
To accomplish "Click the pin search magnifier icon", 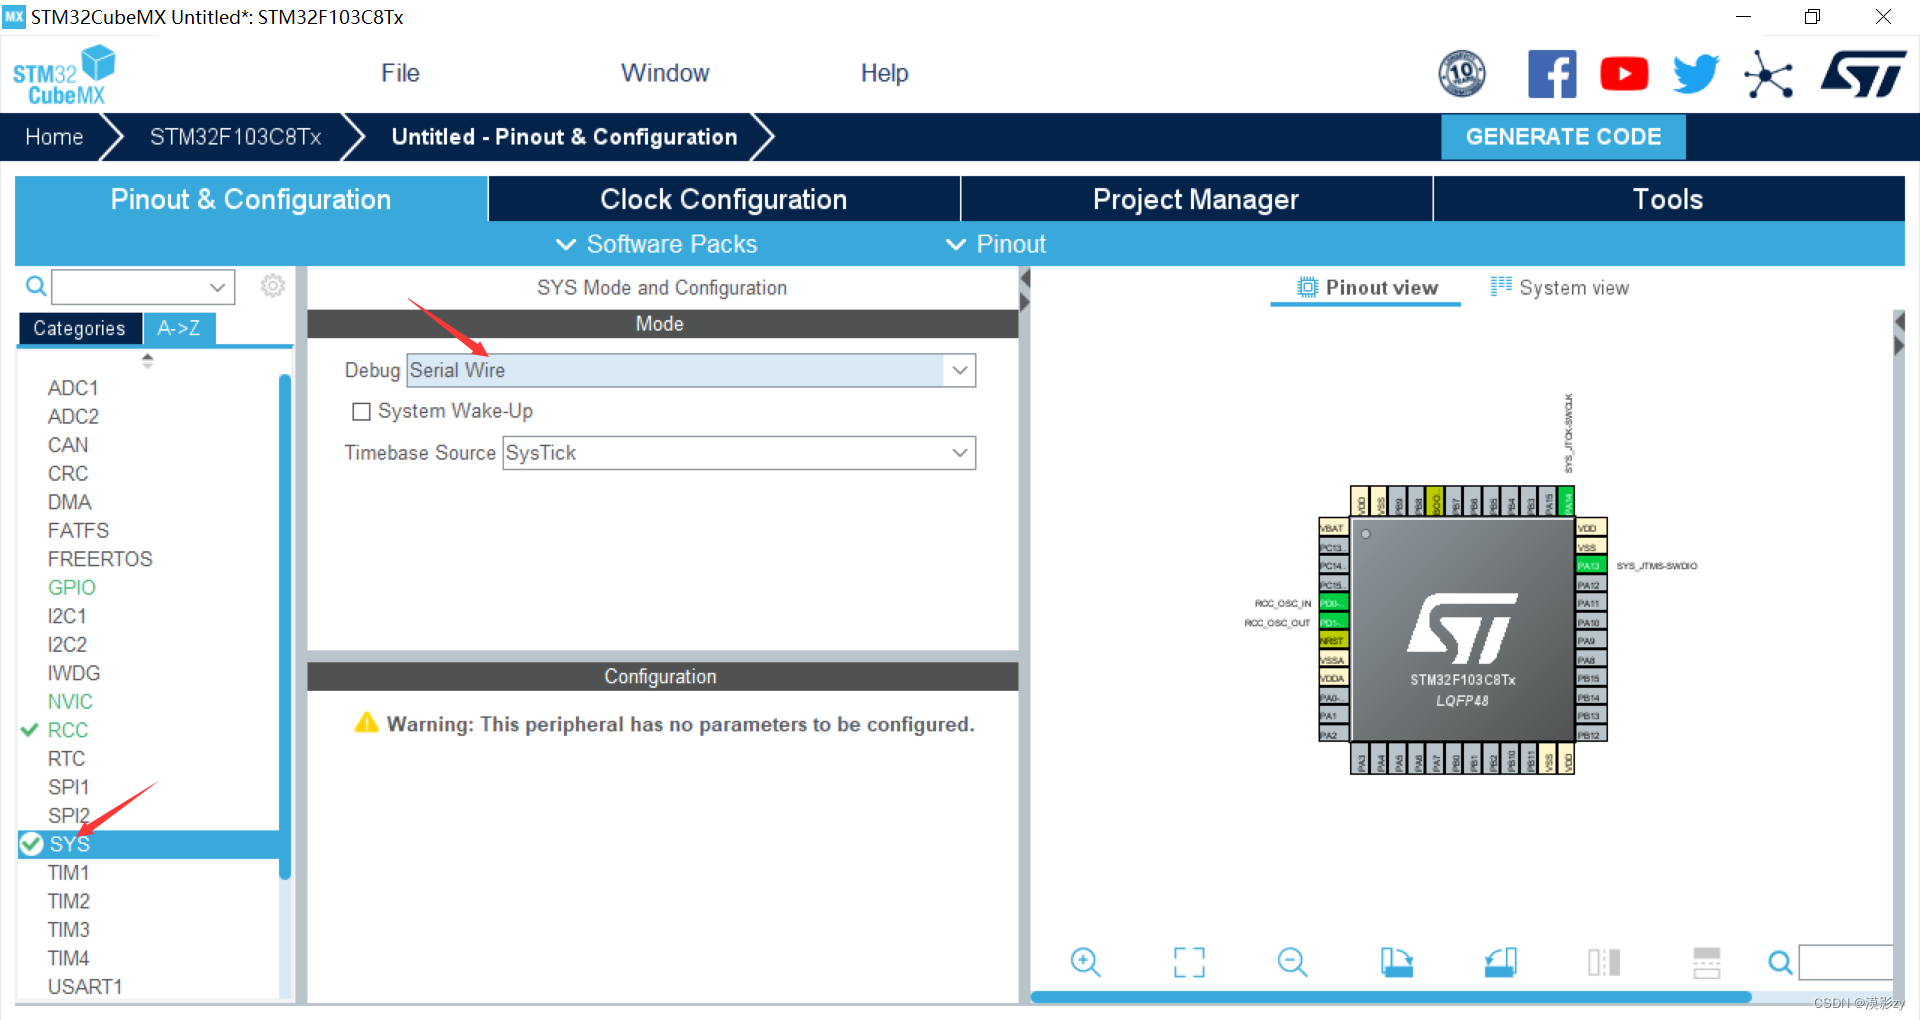I will 1780,962.
